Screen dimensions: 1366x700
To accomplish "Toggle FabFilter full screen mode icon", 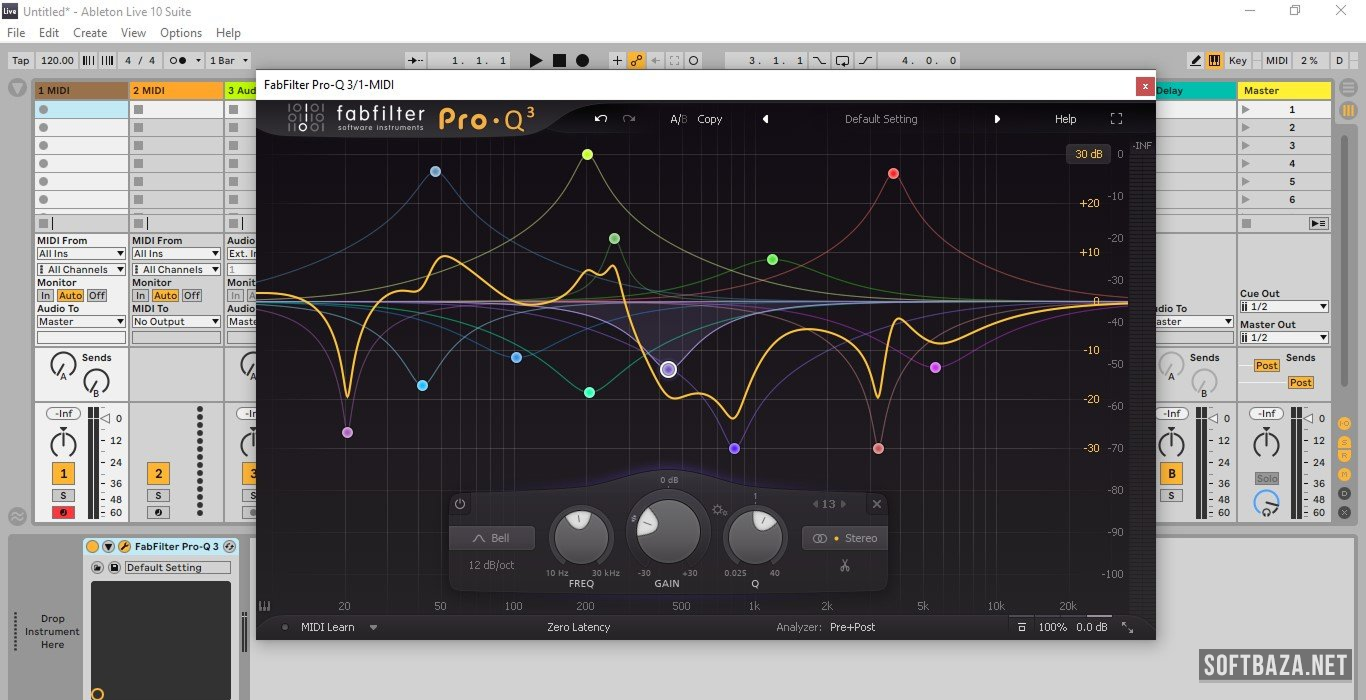I will point(1117,119).
